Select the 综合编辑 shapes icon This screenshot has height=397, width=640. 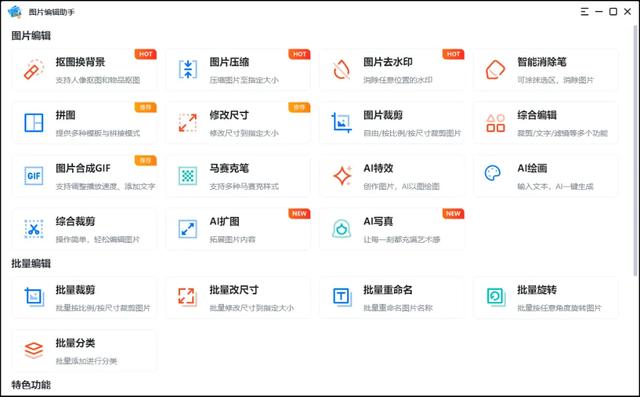point(496,122)
